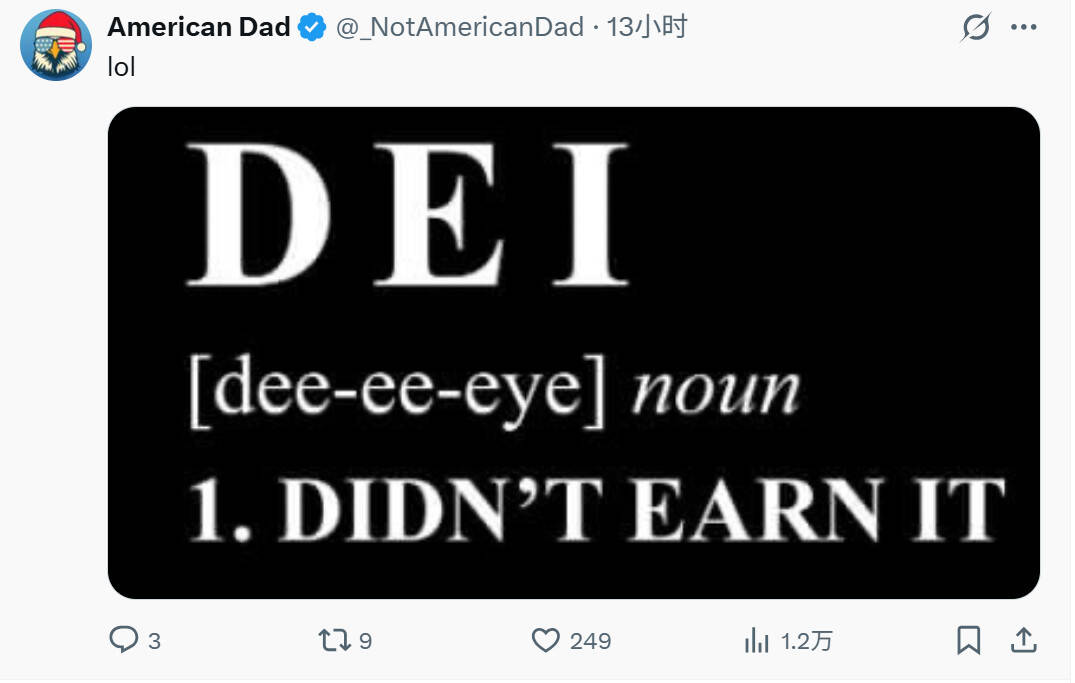Viewport: 1075px width, 683px height.
Task: Open the three-dot more options menu
Action: point(1024,28)
